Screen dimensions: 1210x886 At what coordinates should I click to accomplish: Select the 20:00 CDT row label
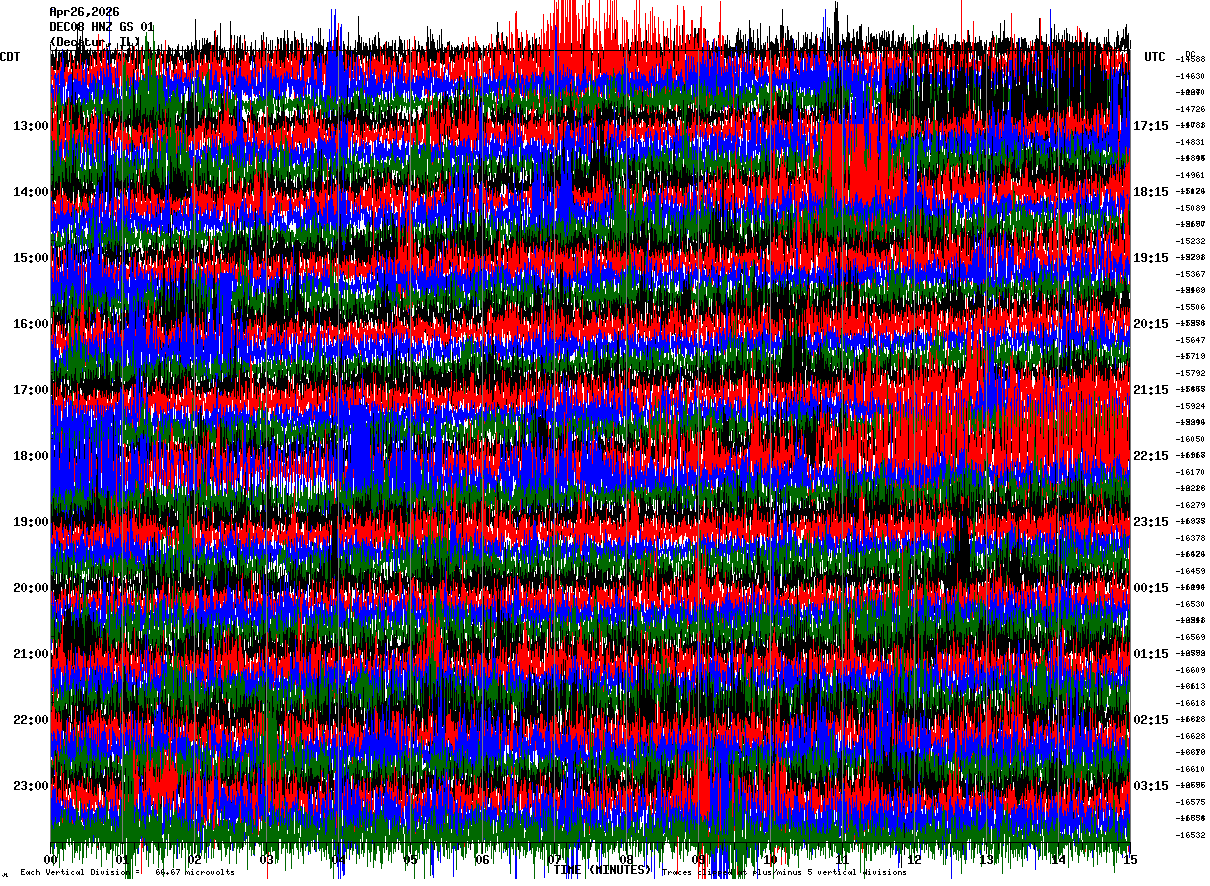(x=30, y=588)
